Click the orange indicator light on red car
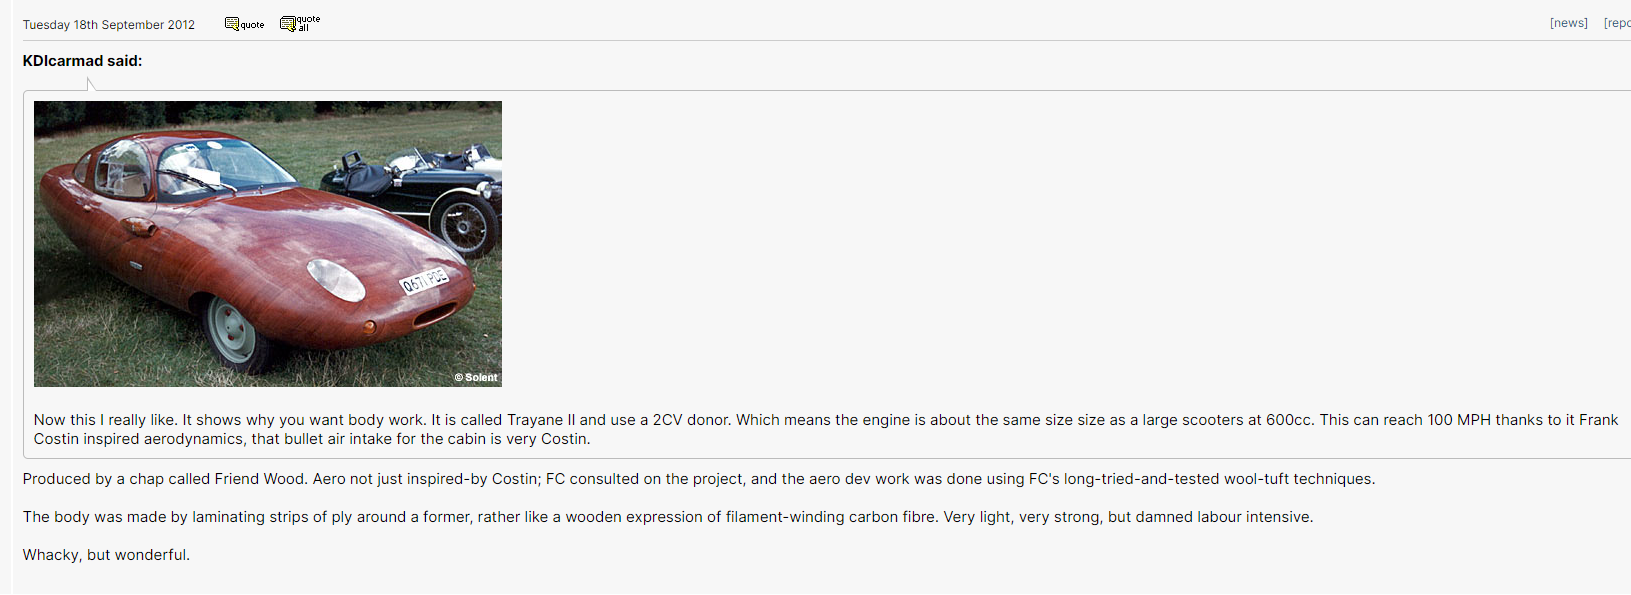Viewport: 1631px width, 595px height. pos(369,327)
